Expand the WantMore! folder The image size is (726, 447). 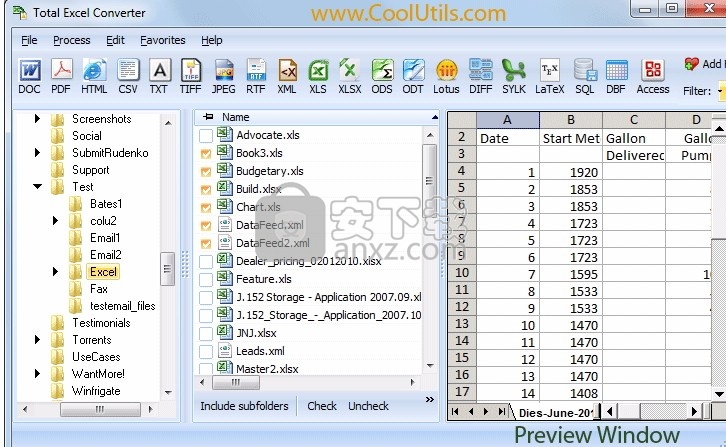[37, 373]
